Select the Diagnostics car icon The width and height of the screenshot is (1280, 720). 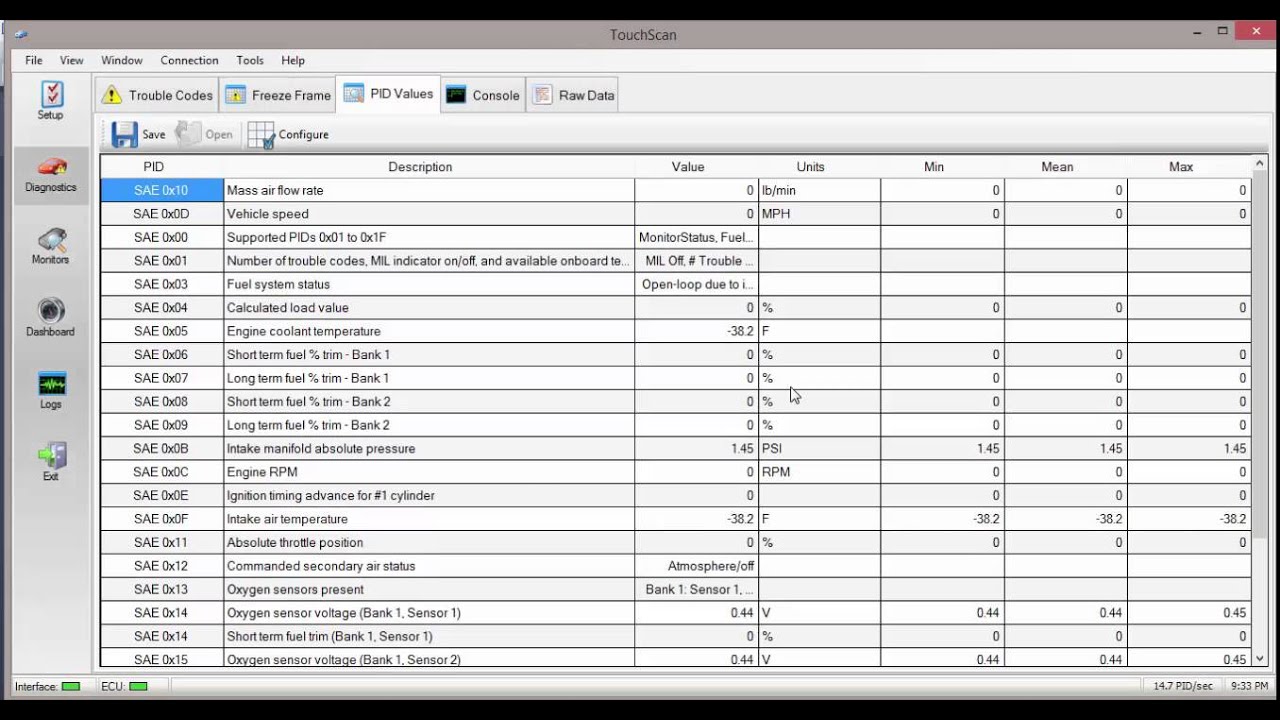tap(51, 167)
